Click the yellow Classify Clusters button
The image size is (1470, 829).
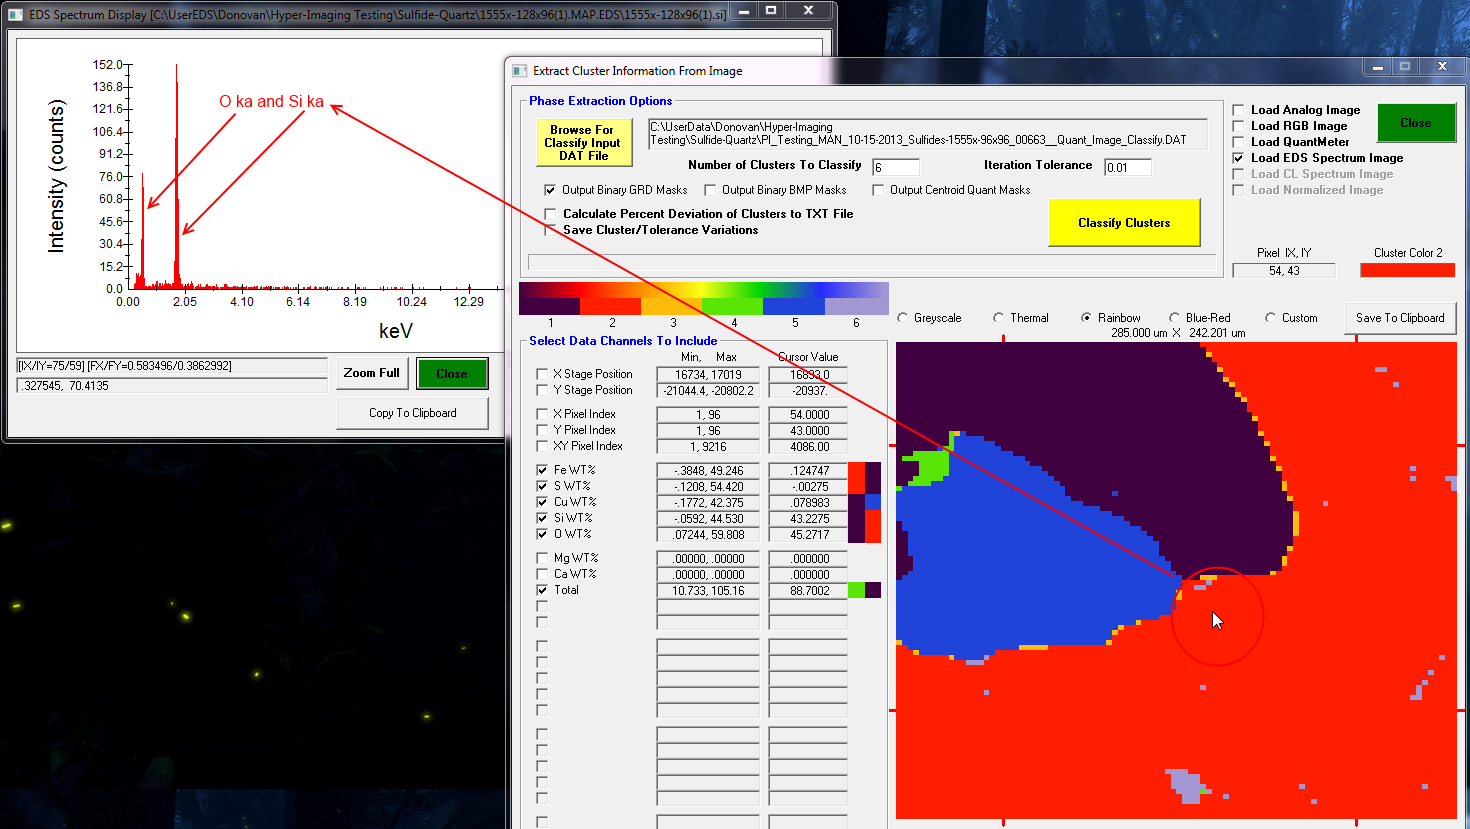(x=1123, y=222)
